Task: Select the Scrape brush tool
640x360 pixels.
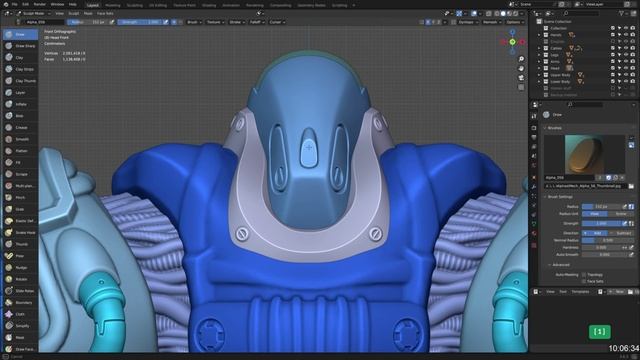Action: [20, 174]
